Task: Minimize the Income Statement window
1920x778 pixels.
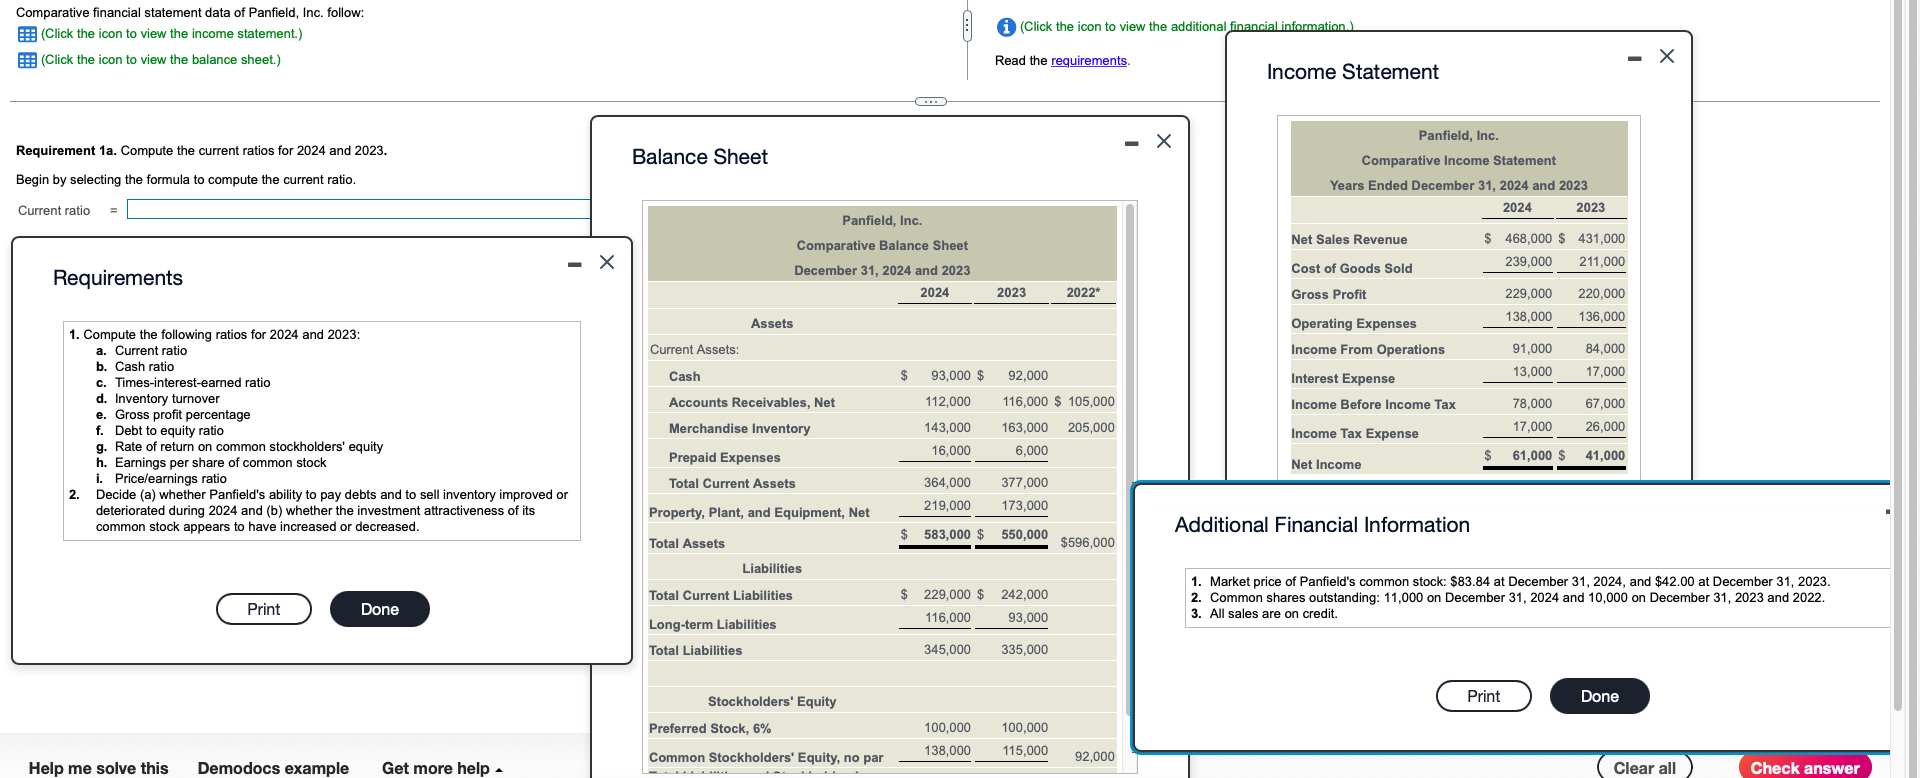Action: [x=1634, y=59]
